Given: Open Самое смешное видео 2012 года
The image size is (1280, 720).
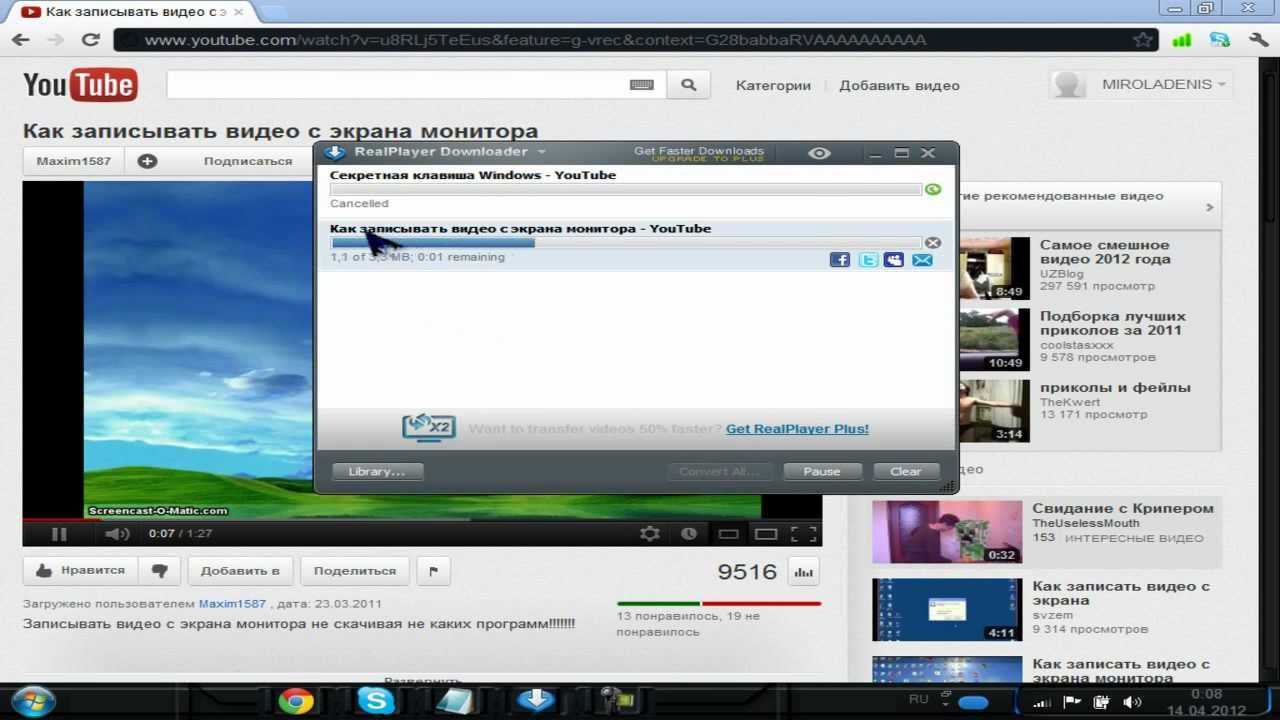Looking at the screenshot, I should coord(1105,252).
